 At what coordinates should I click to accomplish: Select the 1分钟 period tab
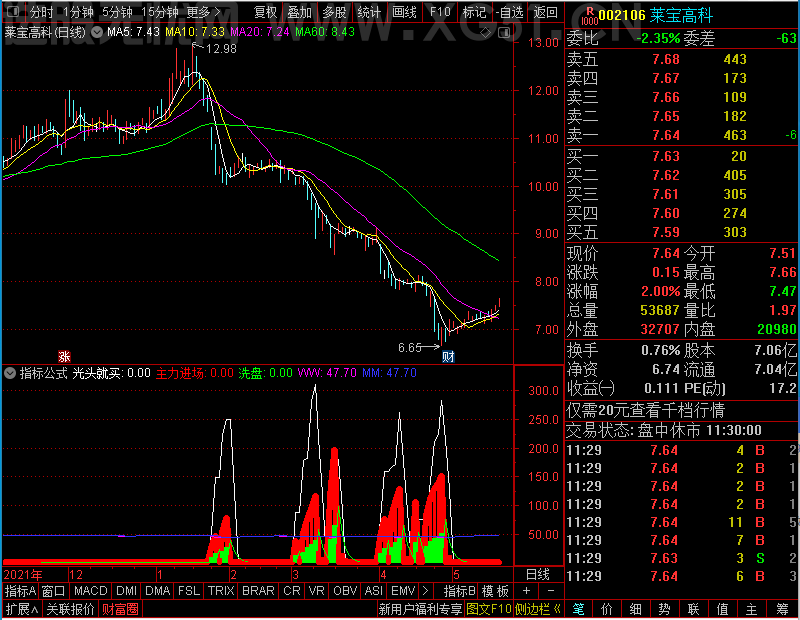point(78,12)
